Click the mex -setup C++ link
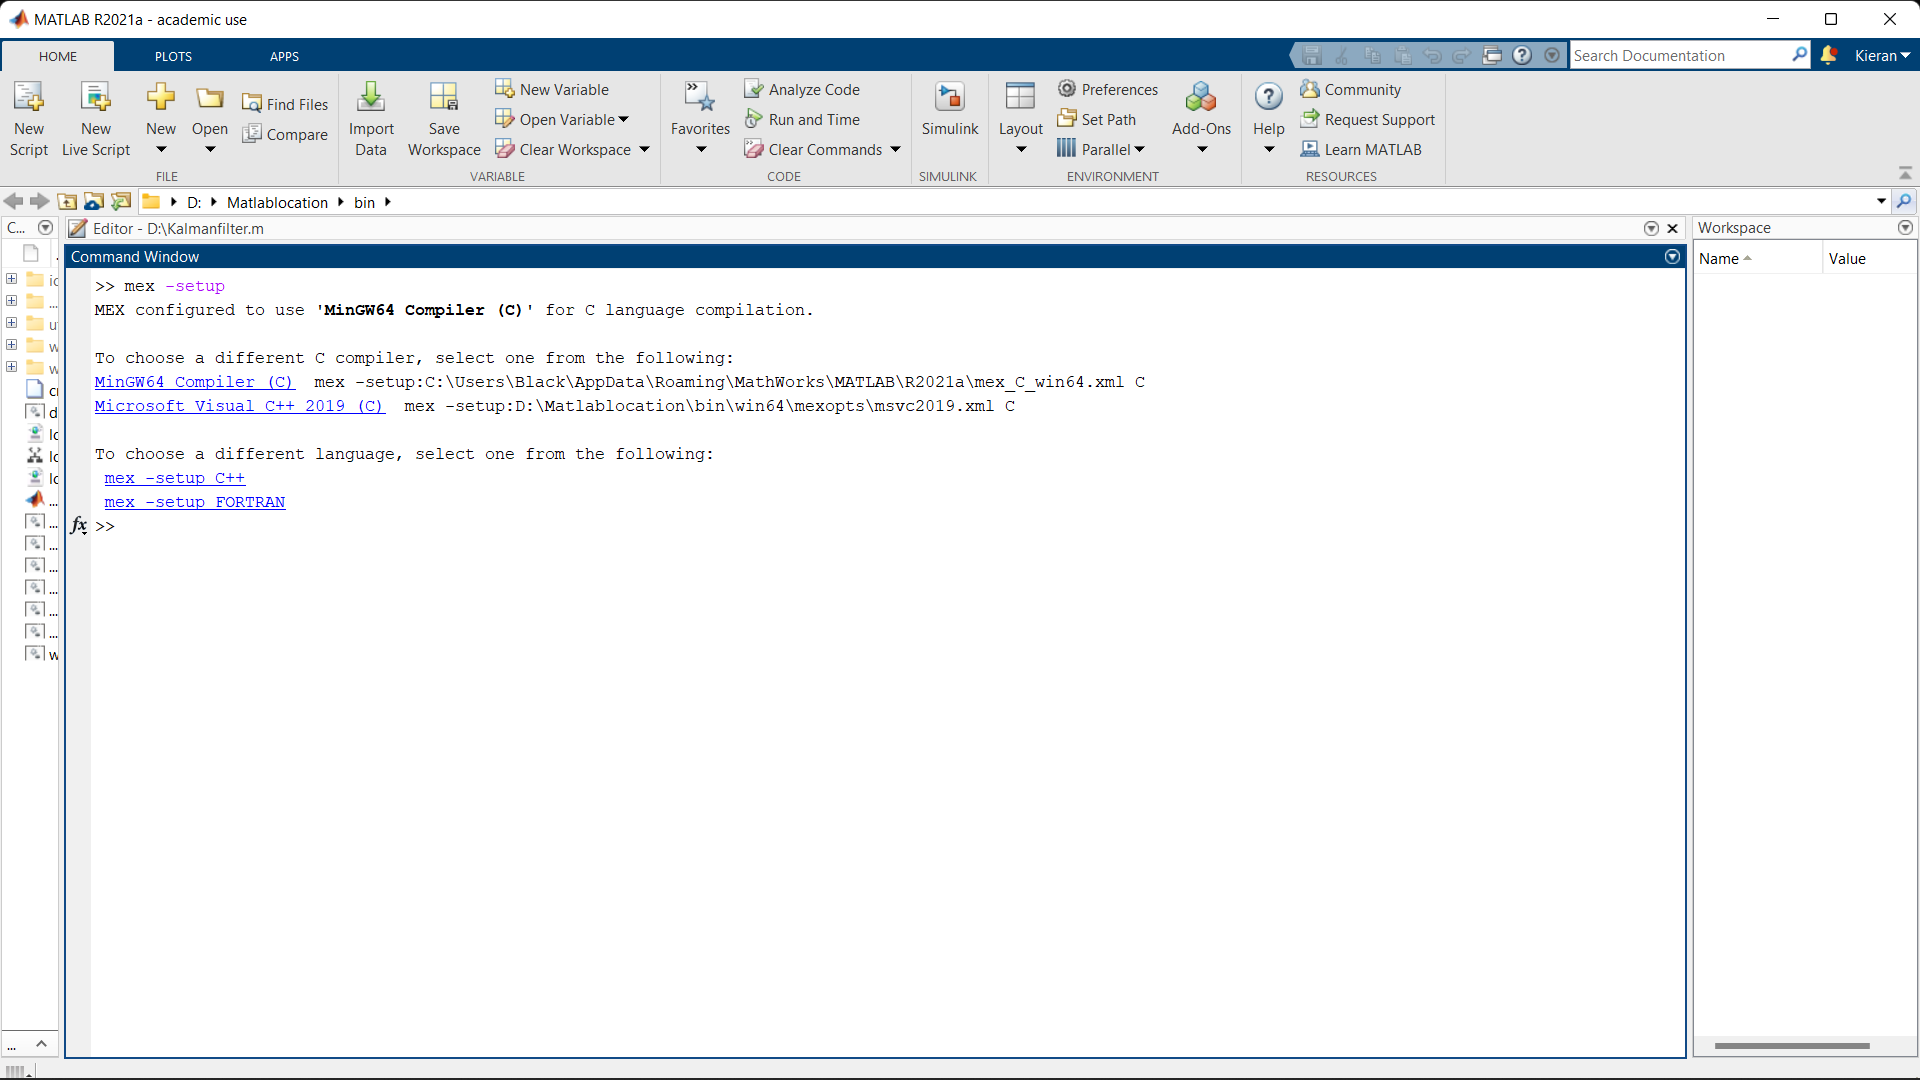This screenshot has width=1920, height=1080. point(174,478)
